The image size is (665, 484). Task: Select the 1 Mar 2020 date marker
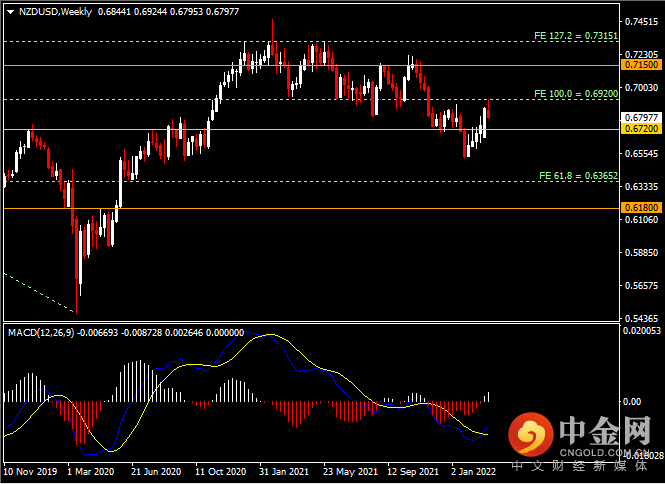tap(91, 472)
